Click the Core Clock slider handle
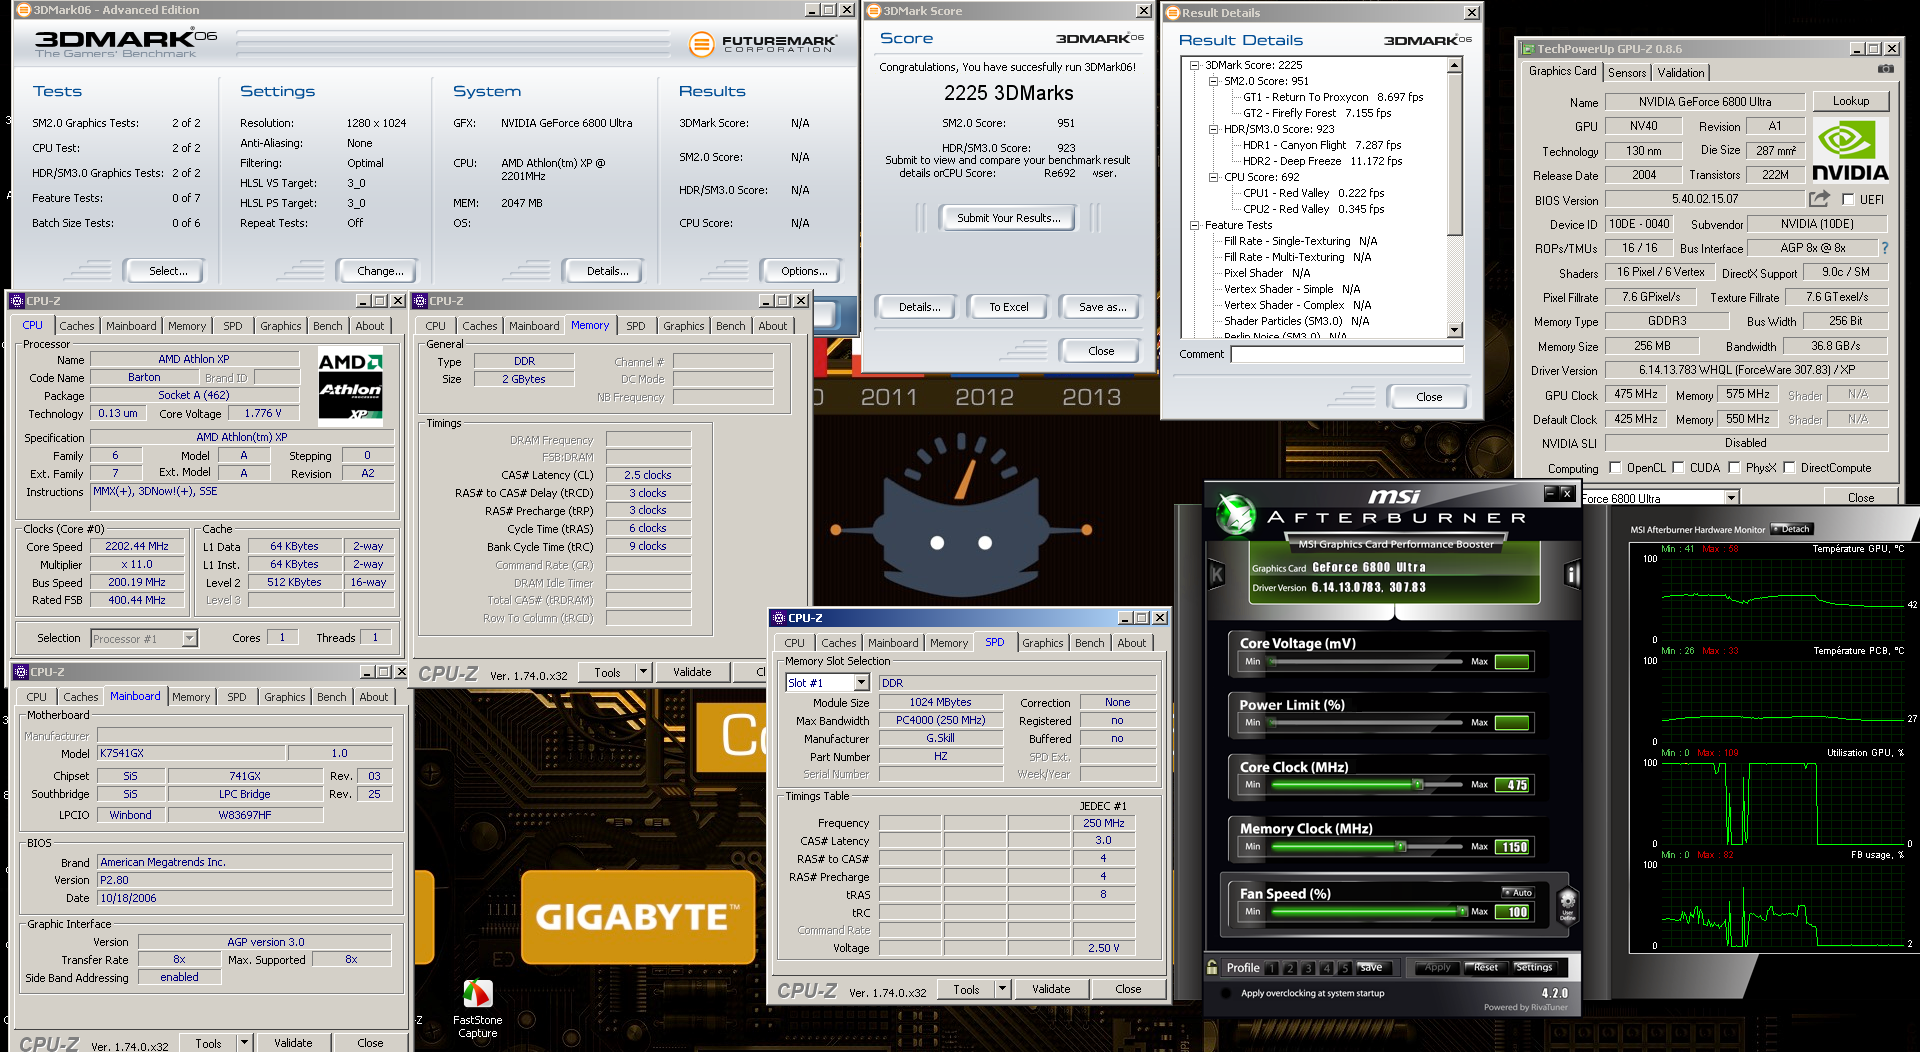Viewport: 1920px width, 1052px height. coord(1417,785)
